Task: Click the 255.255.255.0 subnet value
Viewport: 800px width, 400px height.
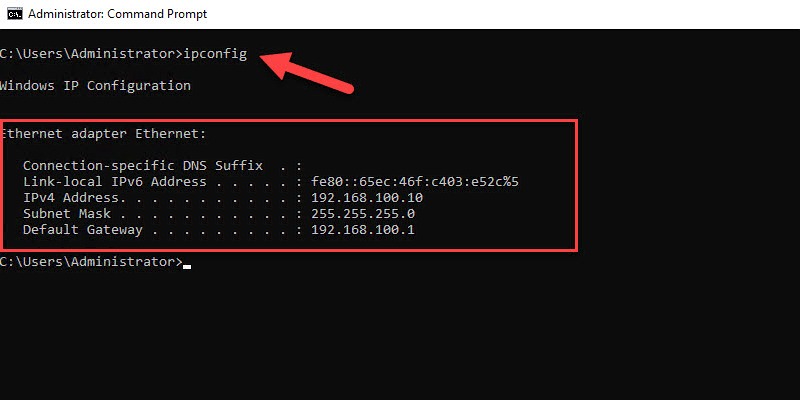Action: (363, 213)
